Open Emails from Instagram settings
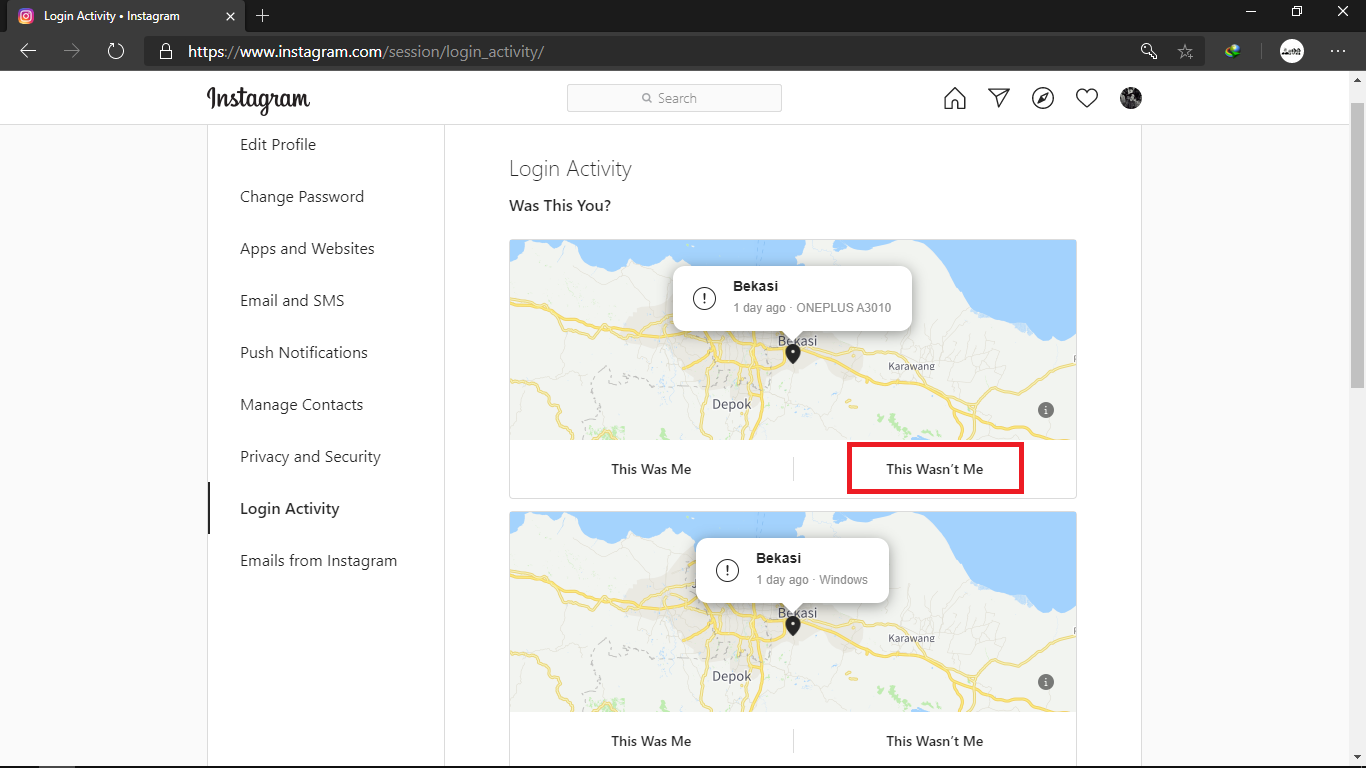Viewport: 1366px width, 768px height. coord(319,561)
